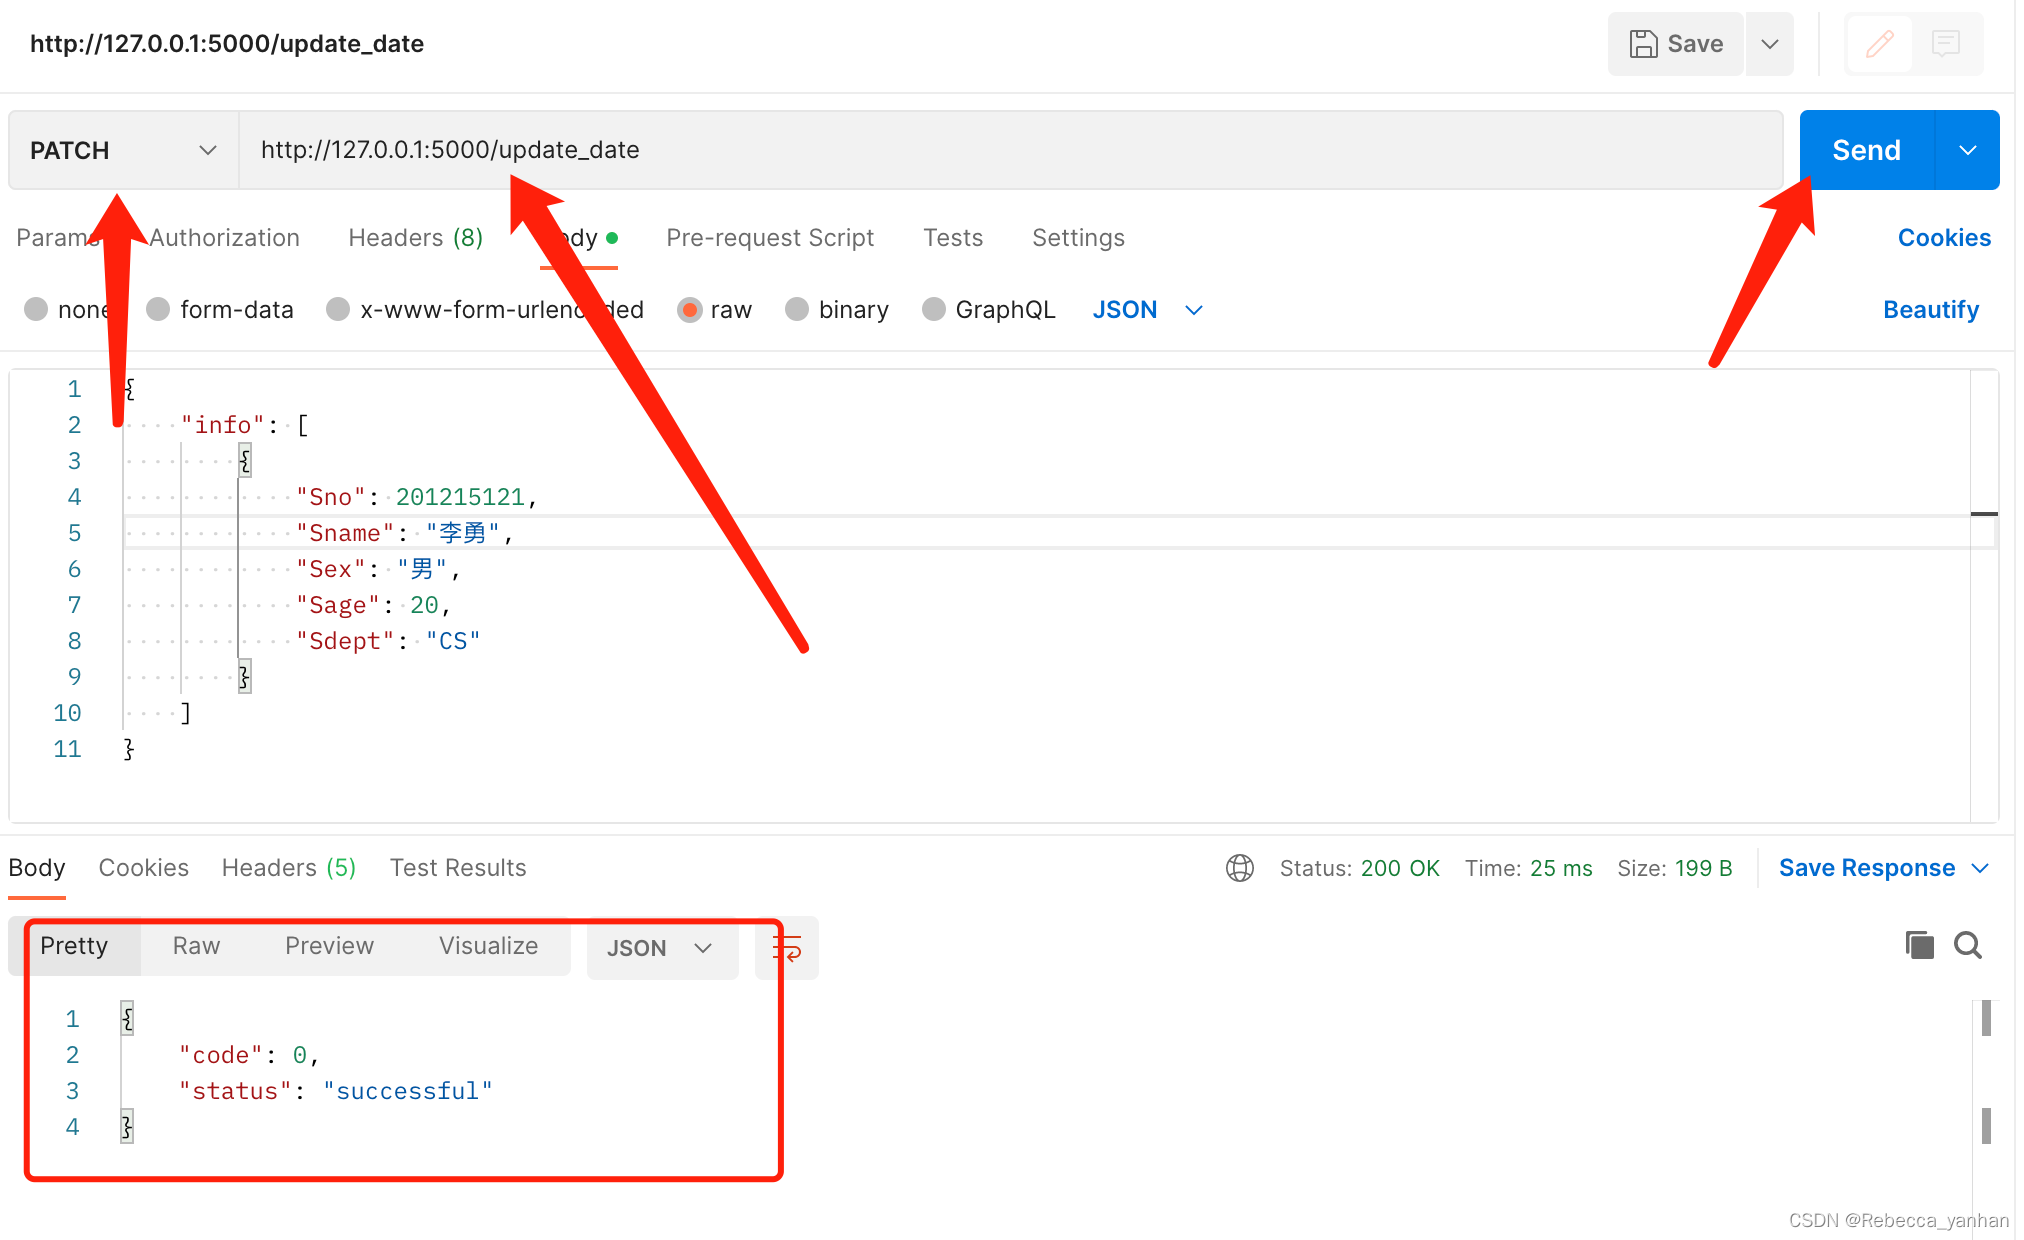Screen dimensions: 2024x1240
Task: Copy response with the copy icon
Action: pyautogui.click(x=1919, y=945)
